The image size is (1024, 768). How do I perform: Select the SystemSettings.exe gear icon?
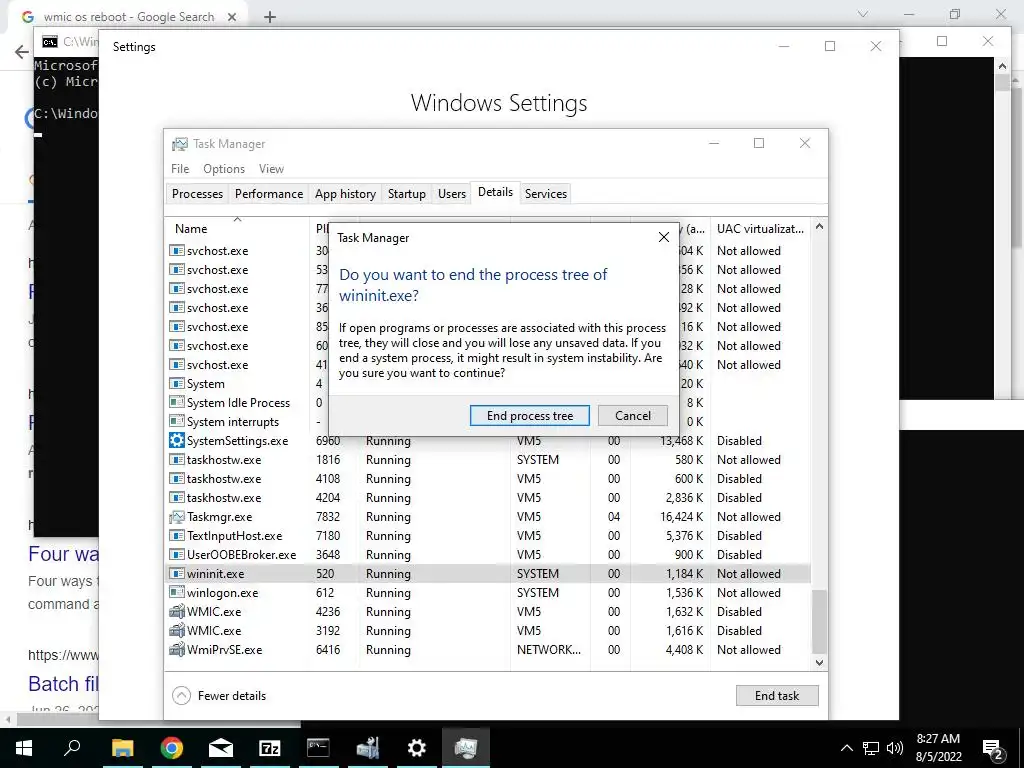pos(176,441)
